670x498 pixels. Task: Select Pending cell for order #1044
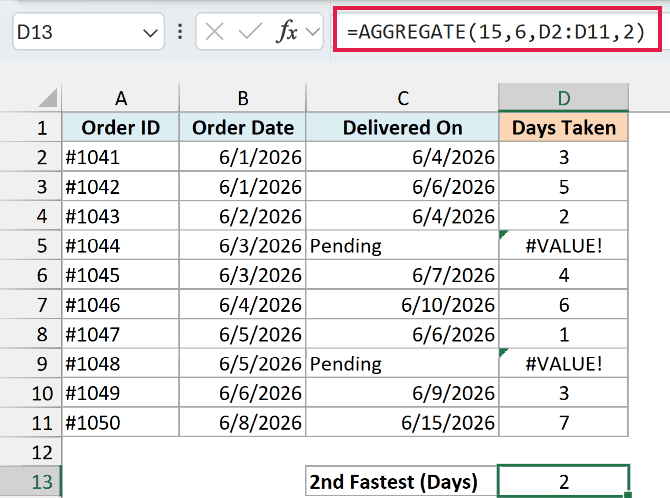coord(403,245)
